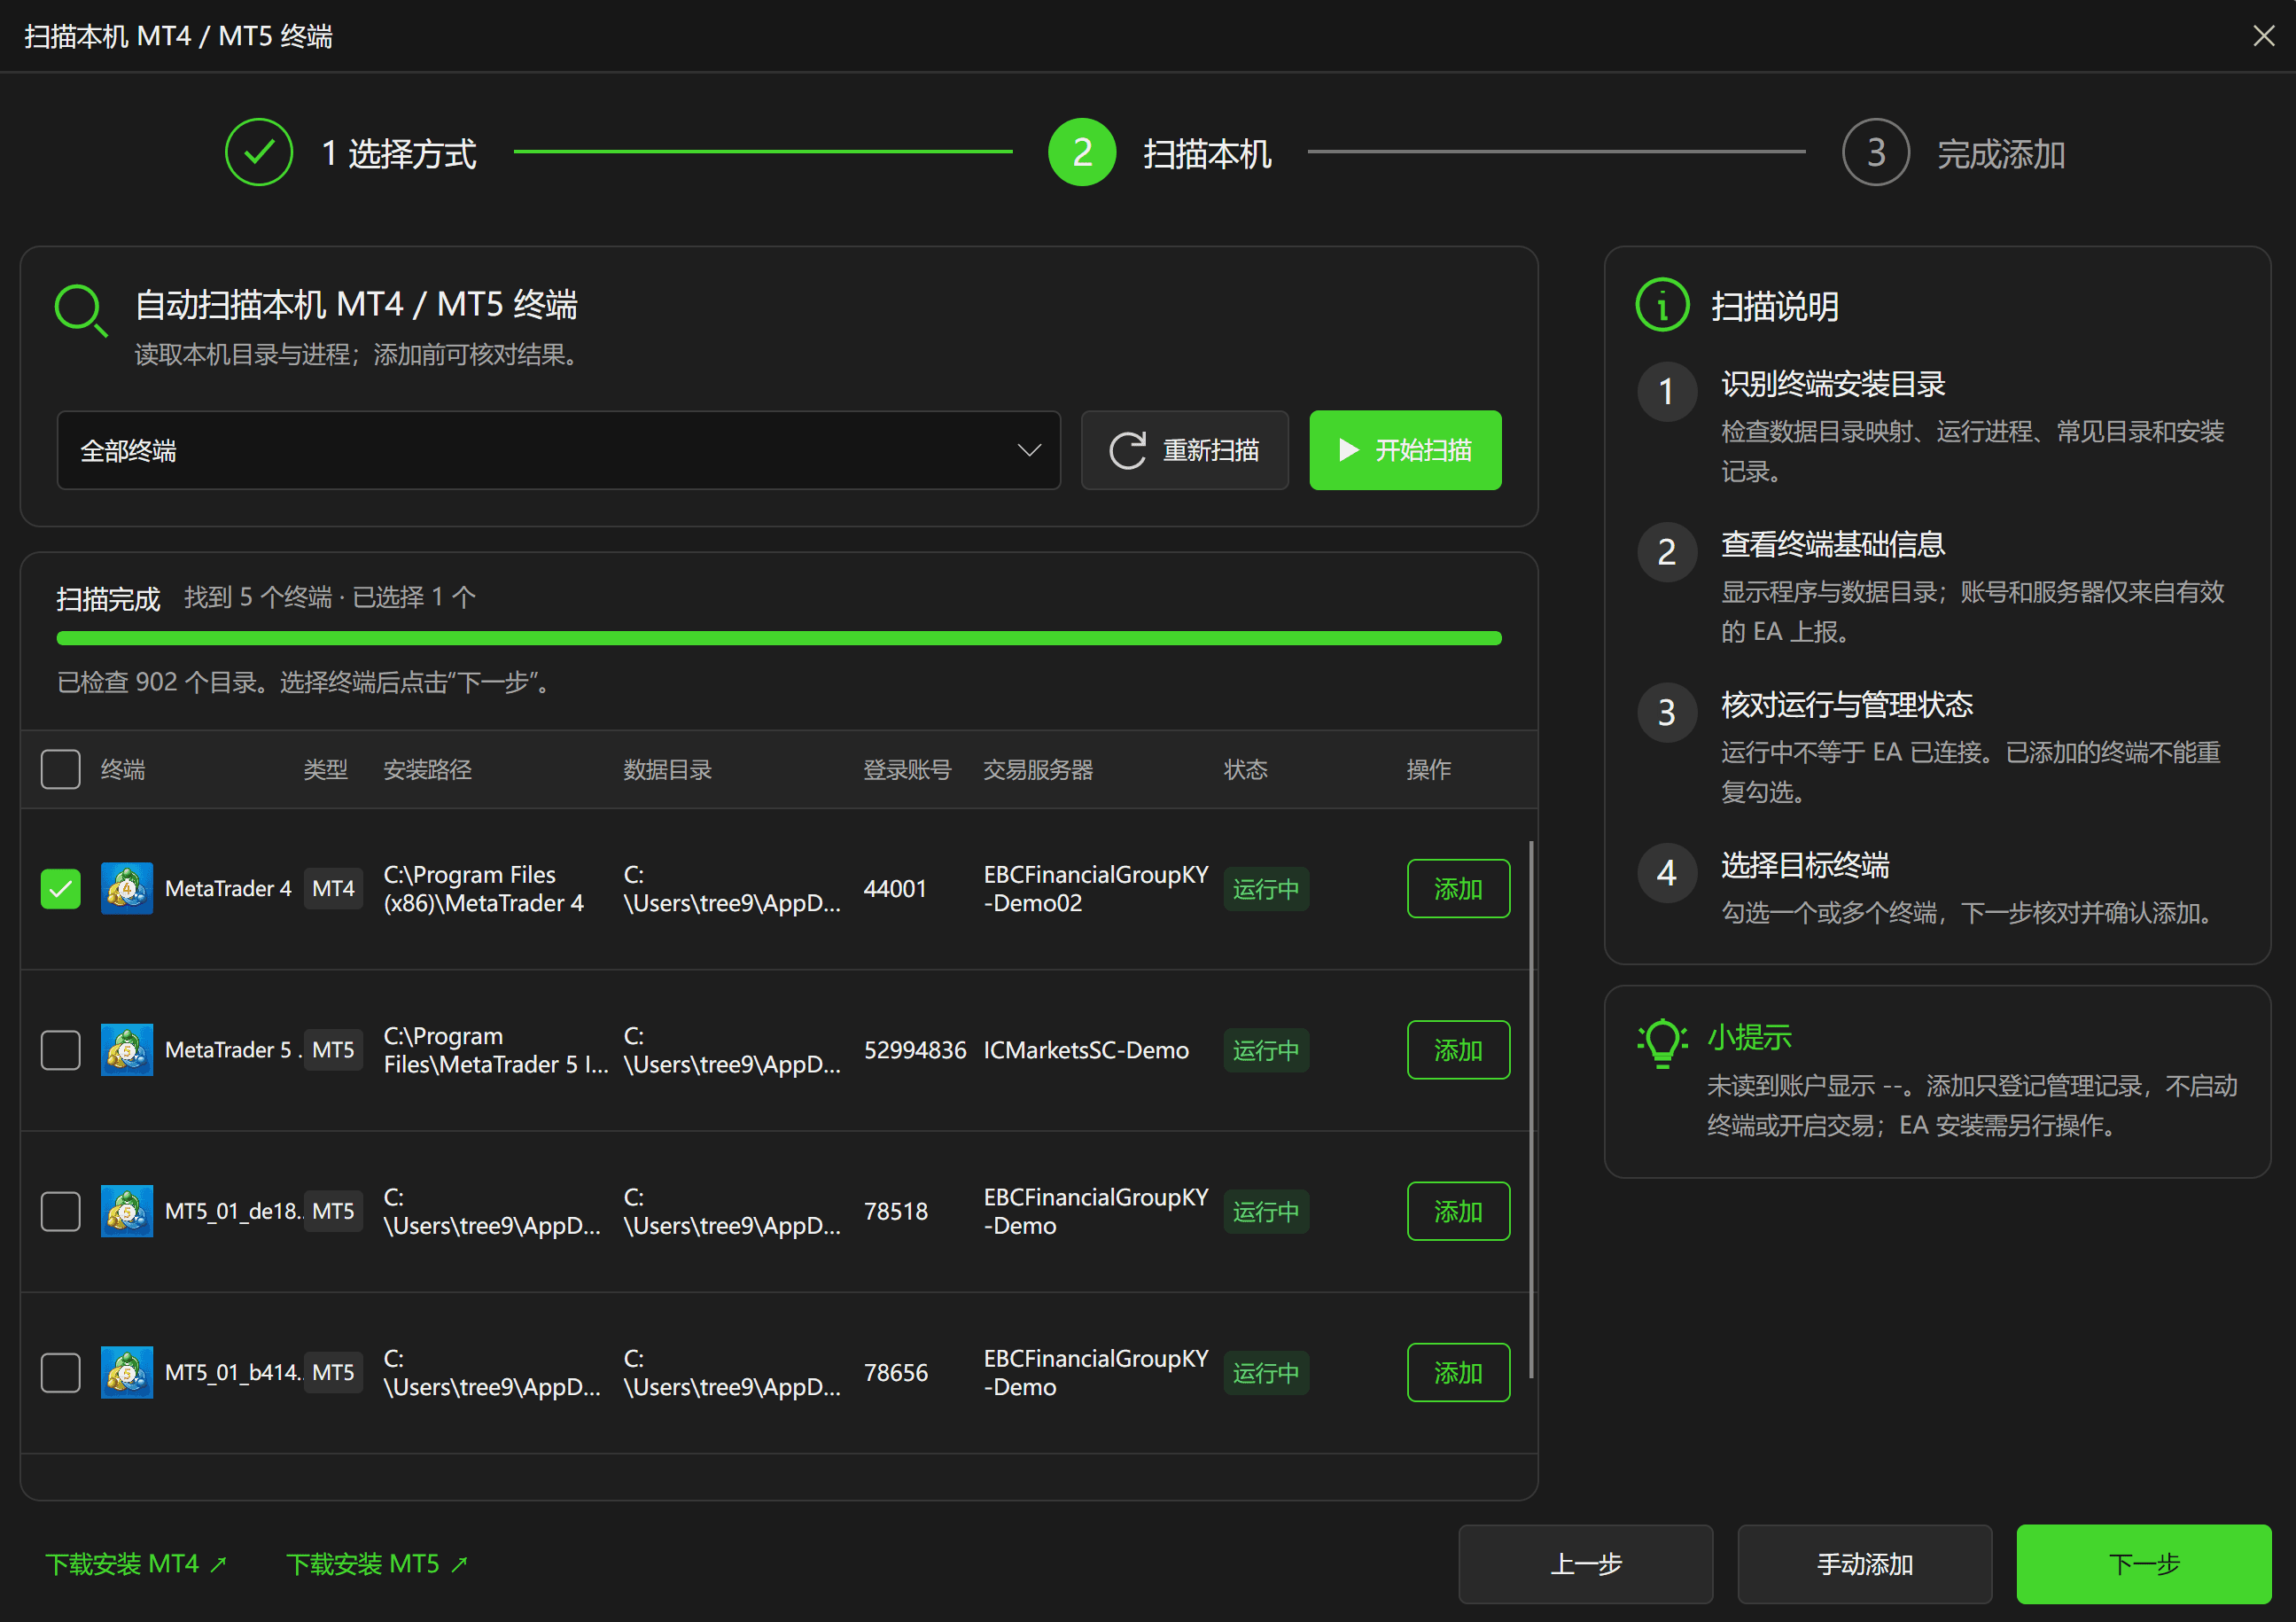Screen dimensions: 2296x1622
Task: Click the 状态 column header
Action: 1246,769
